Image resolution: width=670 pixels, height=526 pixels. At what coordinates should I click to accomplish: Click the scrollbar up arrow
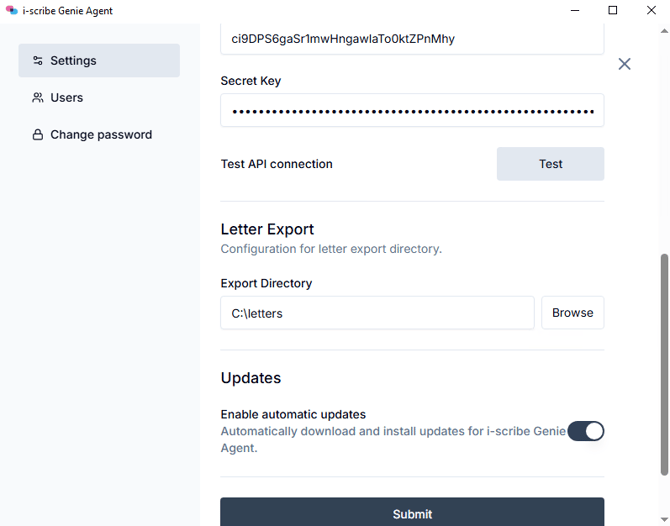pyautogui.click(x=664, y=31)
